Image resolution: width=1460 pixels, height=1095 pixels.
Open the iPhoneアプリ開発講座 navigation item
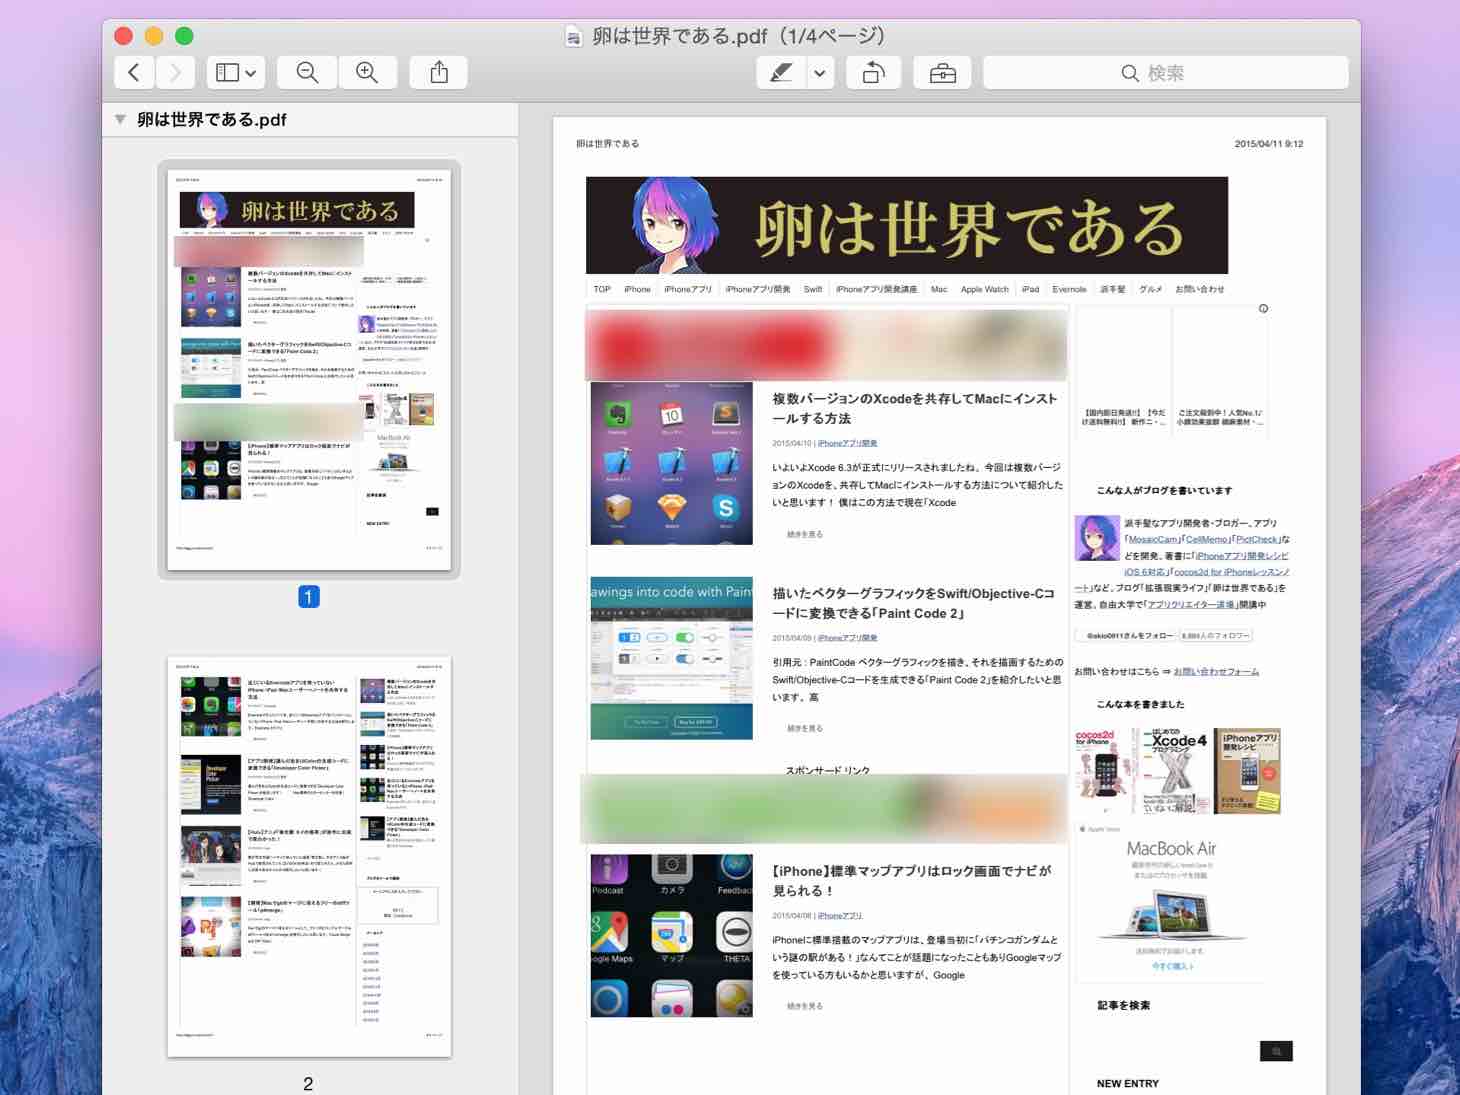click(876, 289)
